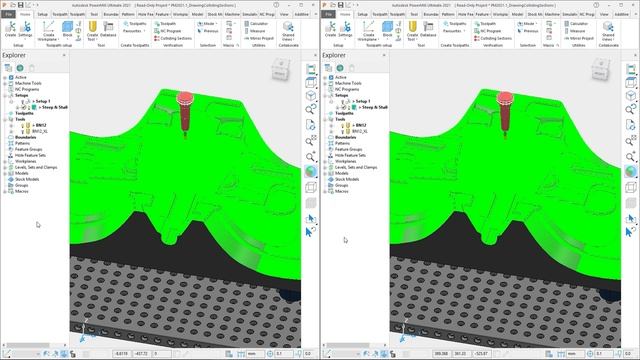Click wireframe cube icon in left view toolbar

[x=311, y=187]
